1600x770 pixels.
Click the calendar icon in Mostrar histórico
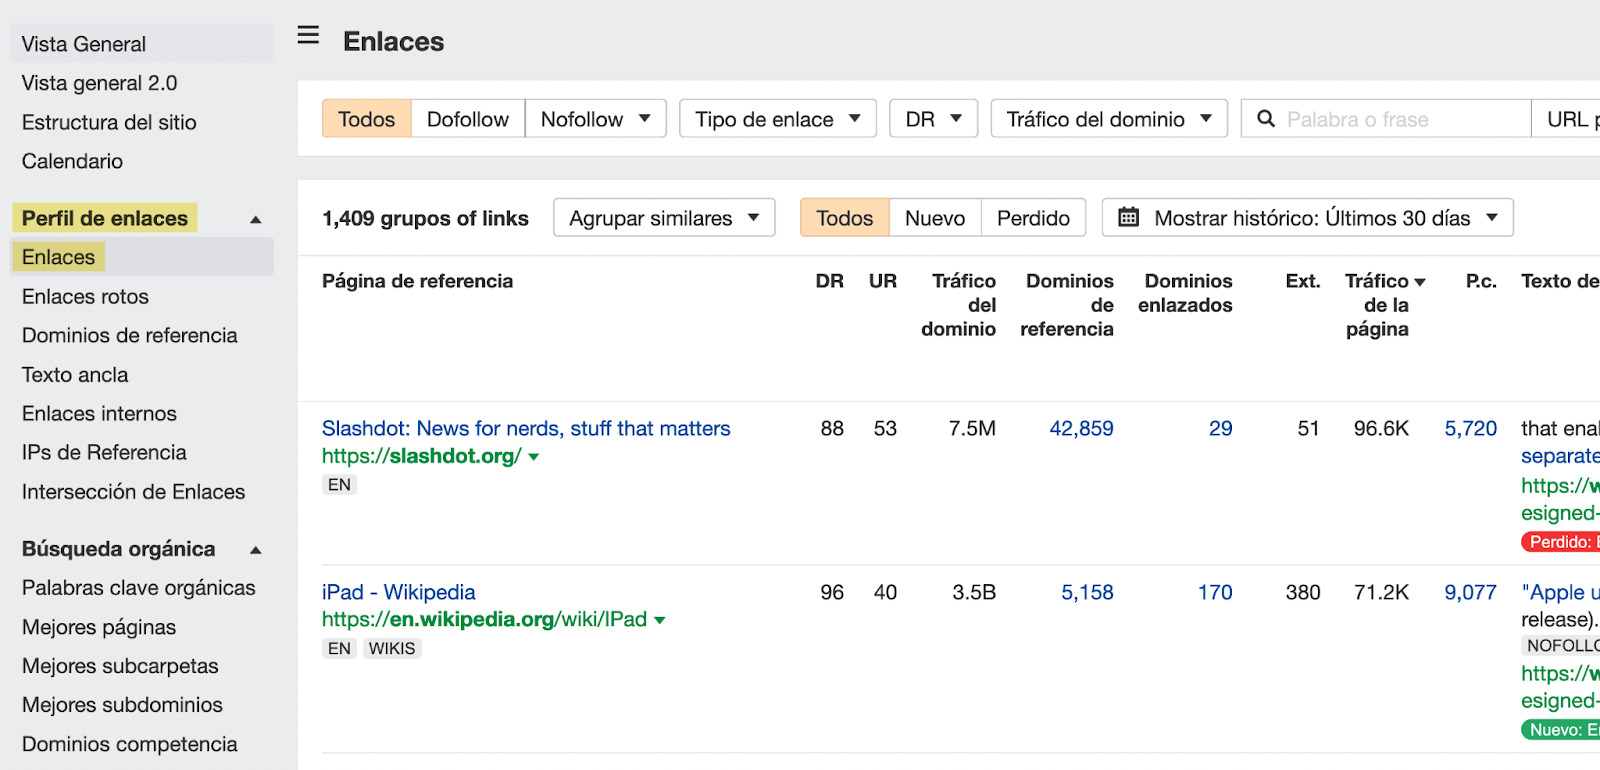pyautogui.click(x=1128, y=217)
